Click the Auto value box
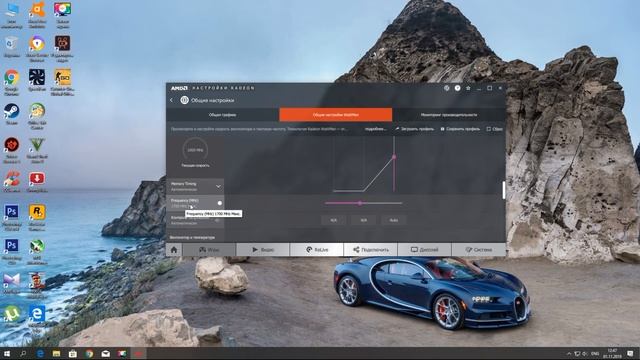The height and width of the screenshot is (360, 640). click(394, 220)
